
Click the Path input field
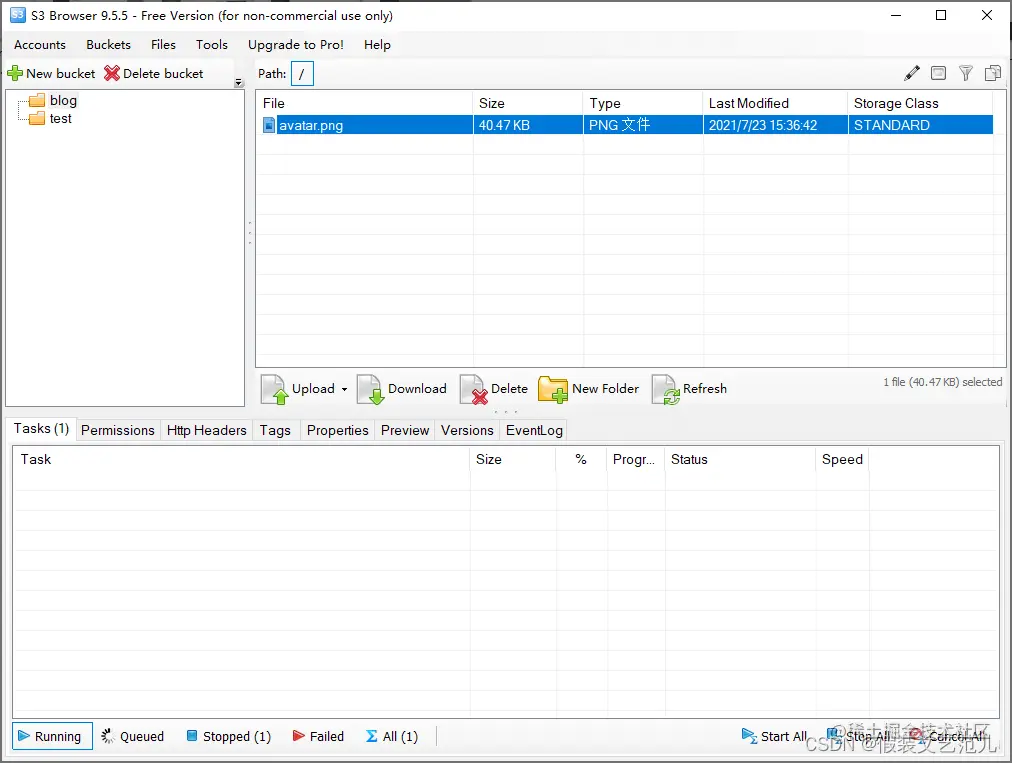302,74
